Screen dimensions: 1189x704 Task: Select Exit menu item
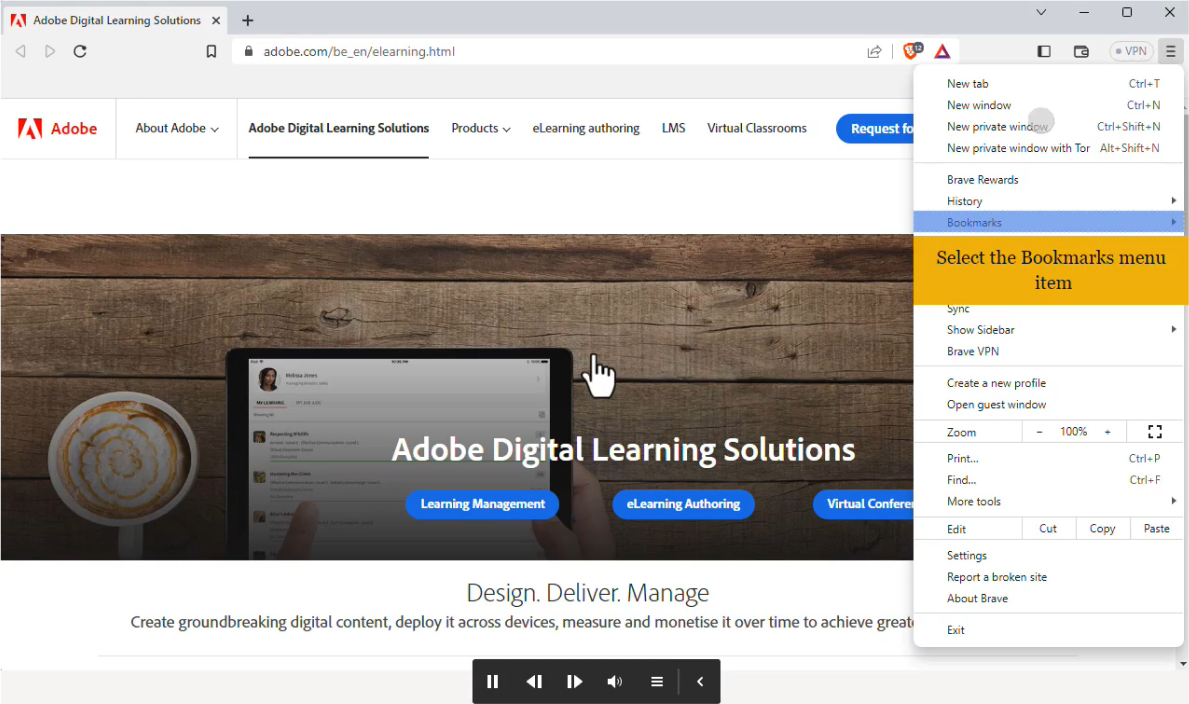click(1048, 630)
